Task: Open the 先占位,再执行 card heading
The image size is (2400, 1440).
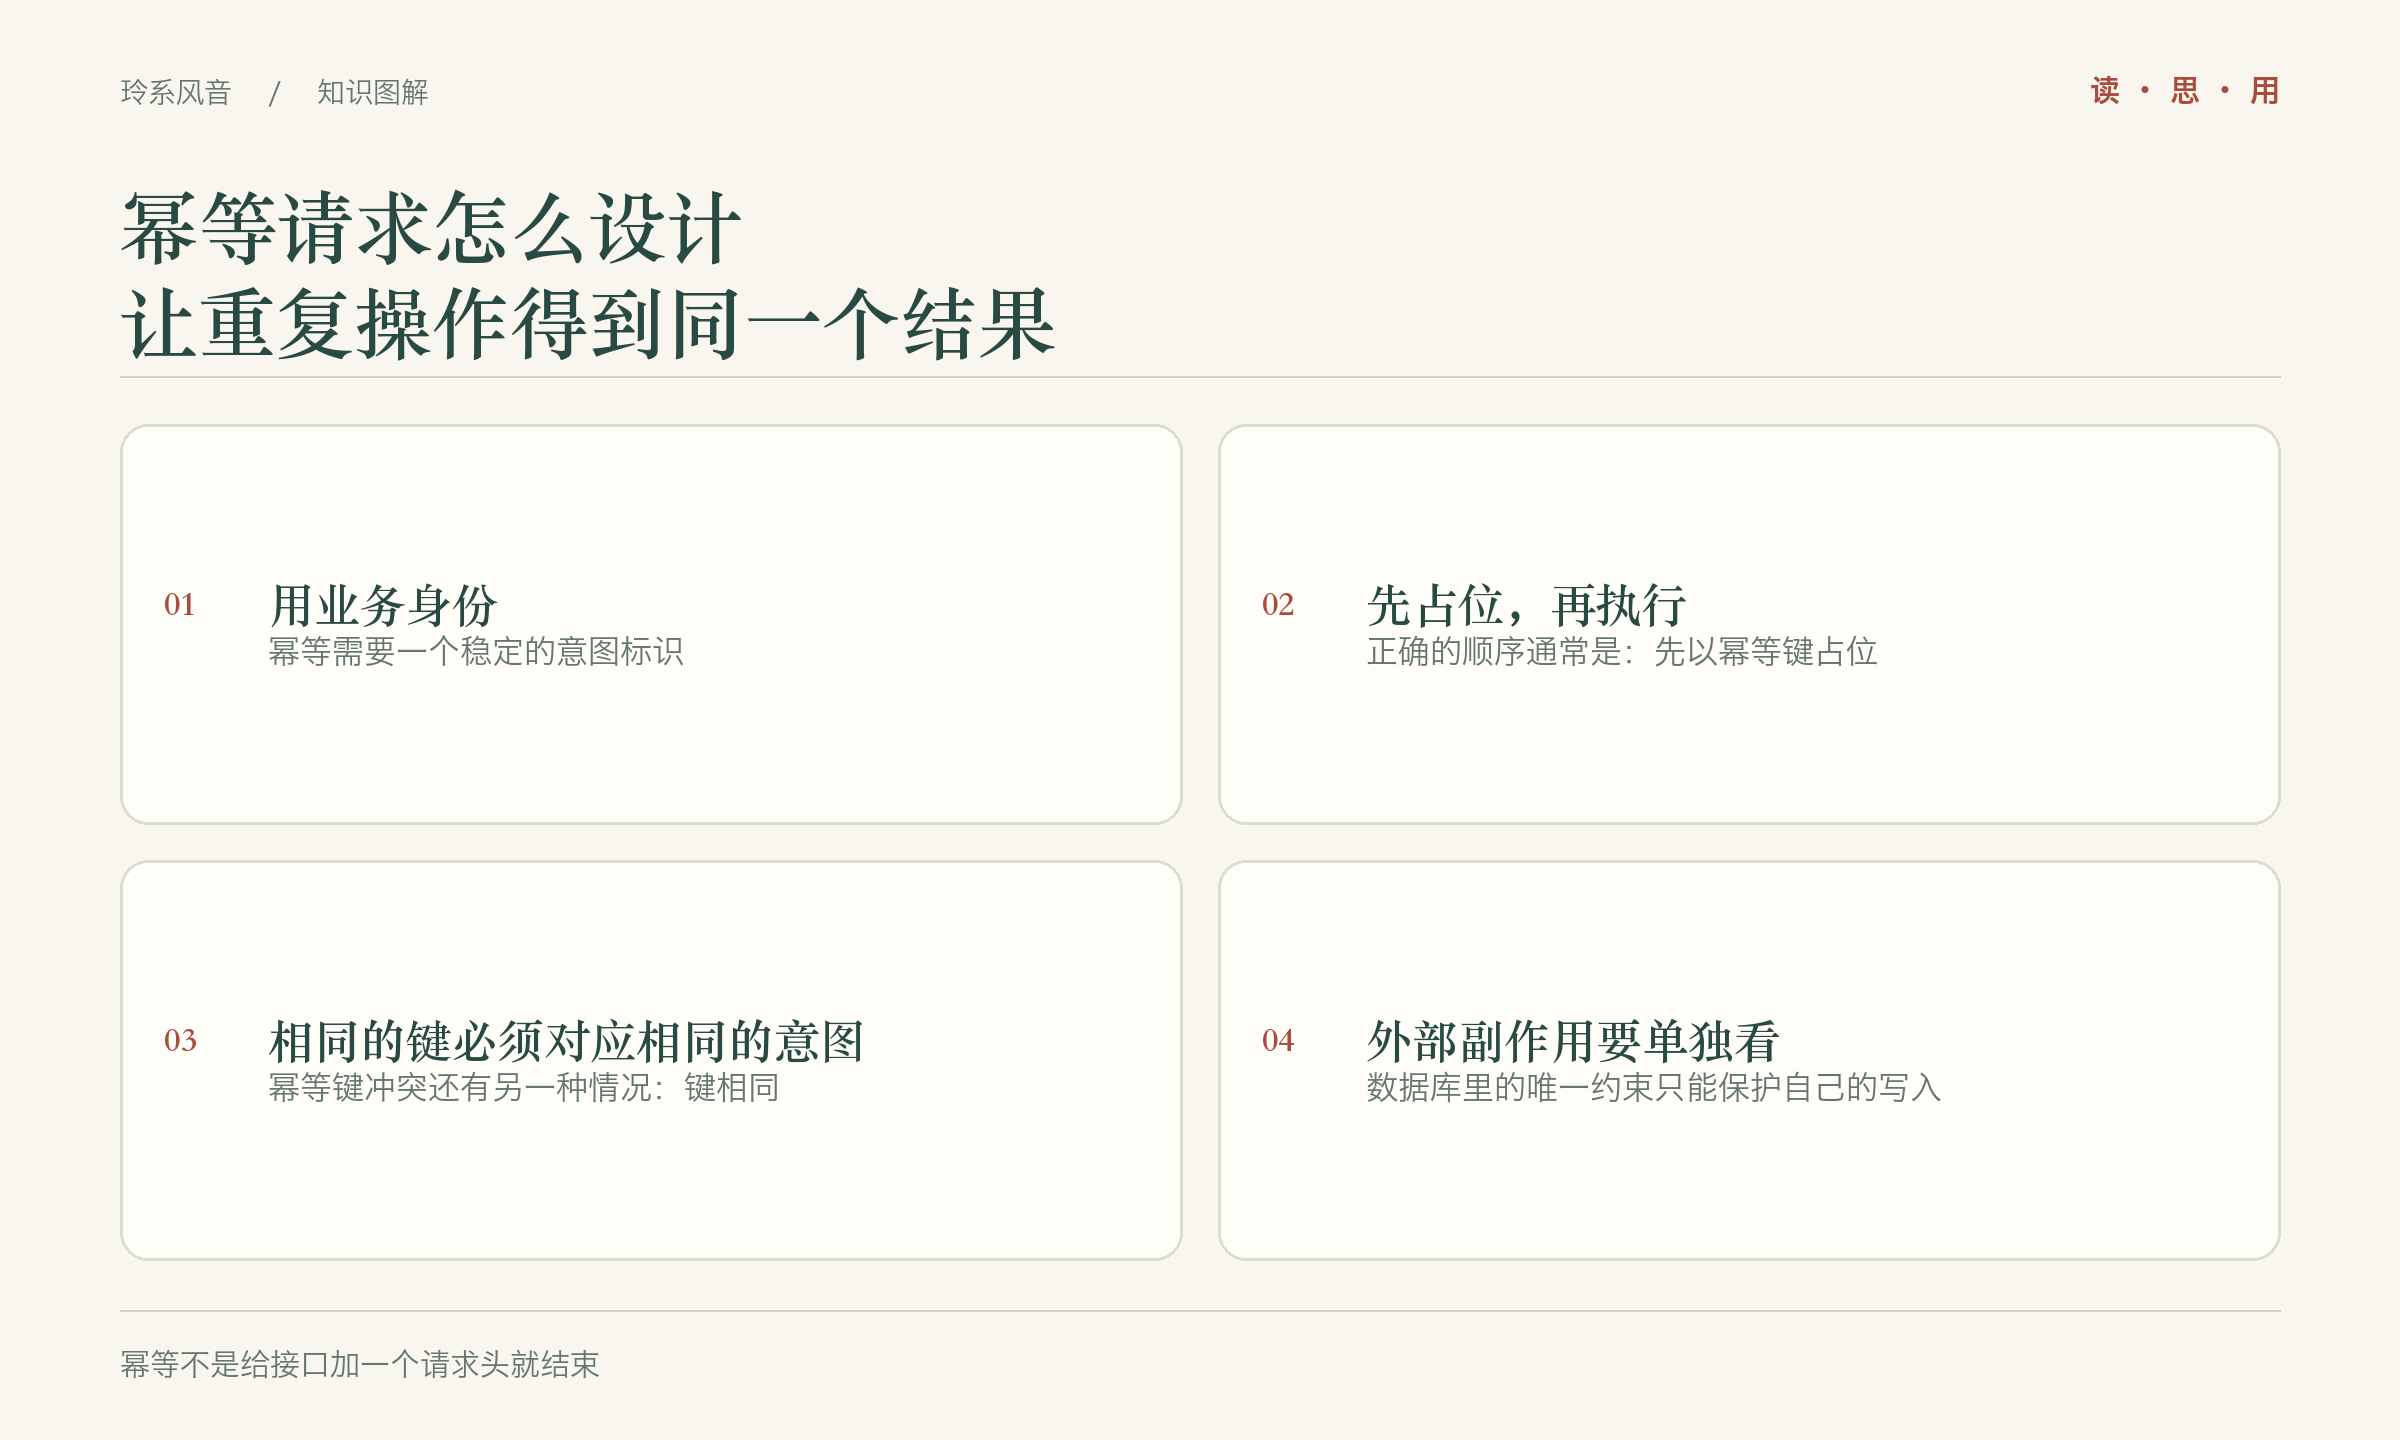Action: 1527,605
